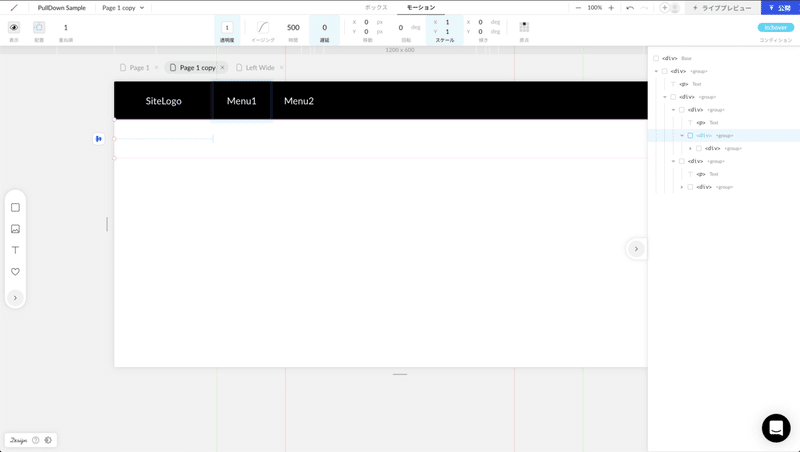Select the box tool in left toolbar
Viewport: 800px width, 452px height.
click(x=15, y=208)
